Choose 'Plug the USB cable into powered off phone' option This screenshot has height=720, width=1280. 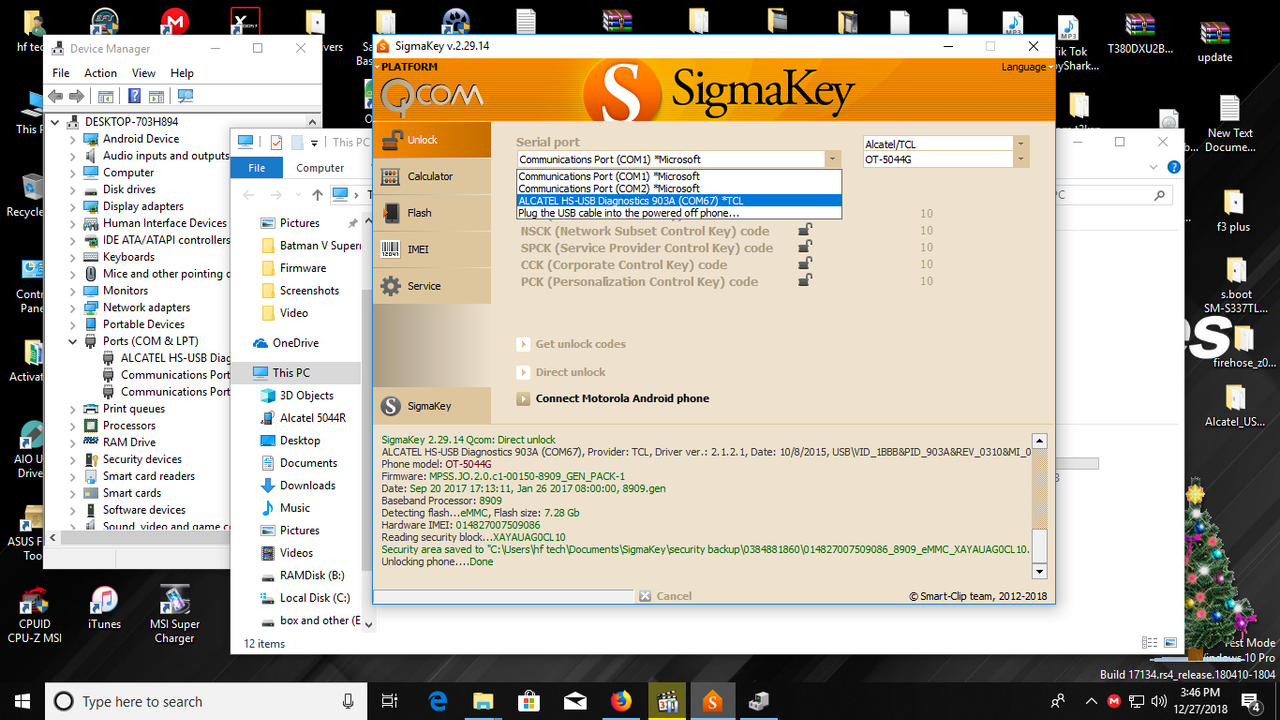[679, 213]
